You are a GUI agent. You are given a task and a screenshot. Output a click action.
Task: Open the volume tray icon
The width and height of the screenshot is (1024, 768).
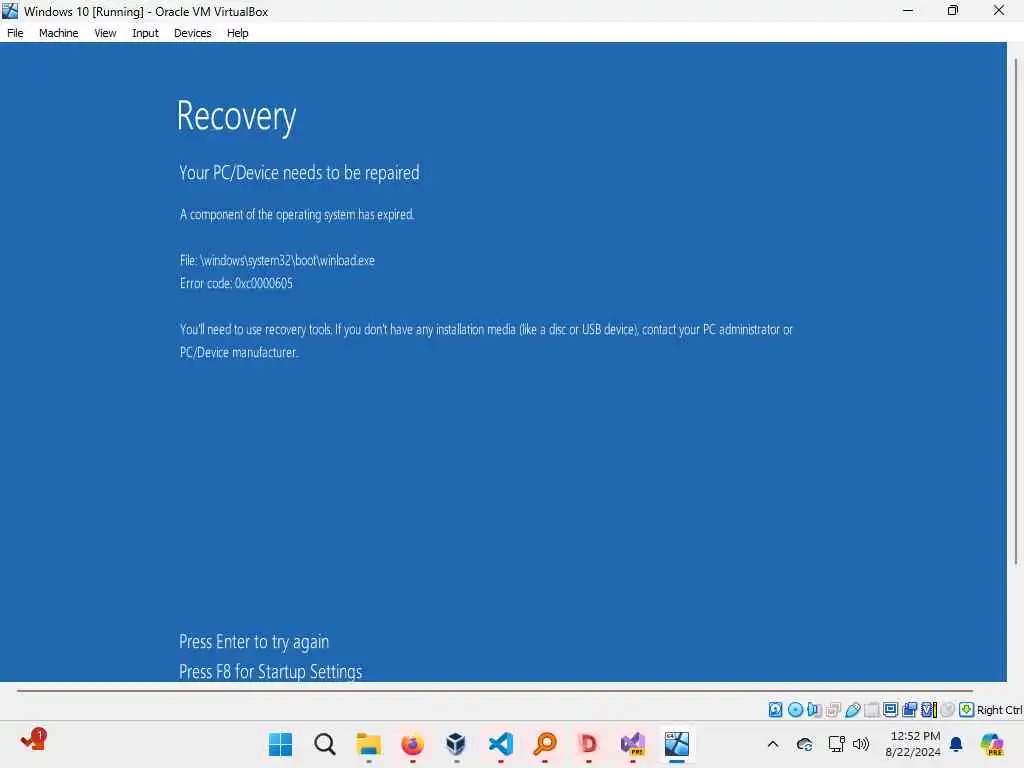861,744
